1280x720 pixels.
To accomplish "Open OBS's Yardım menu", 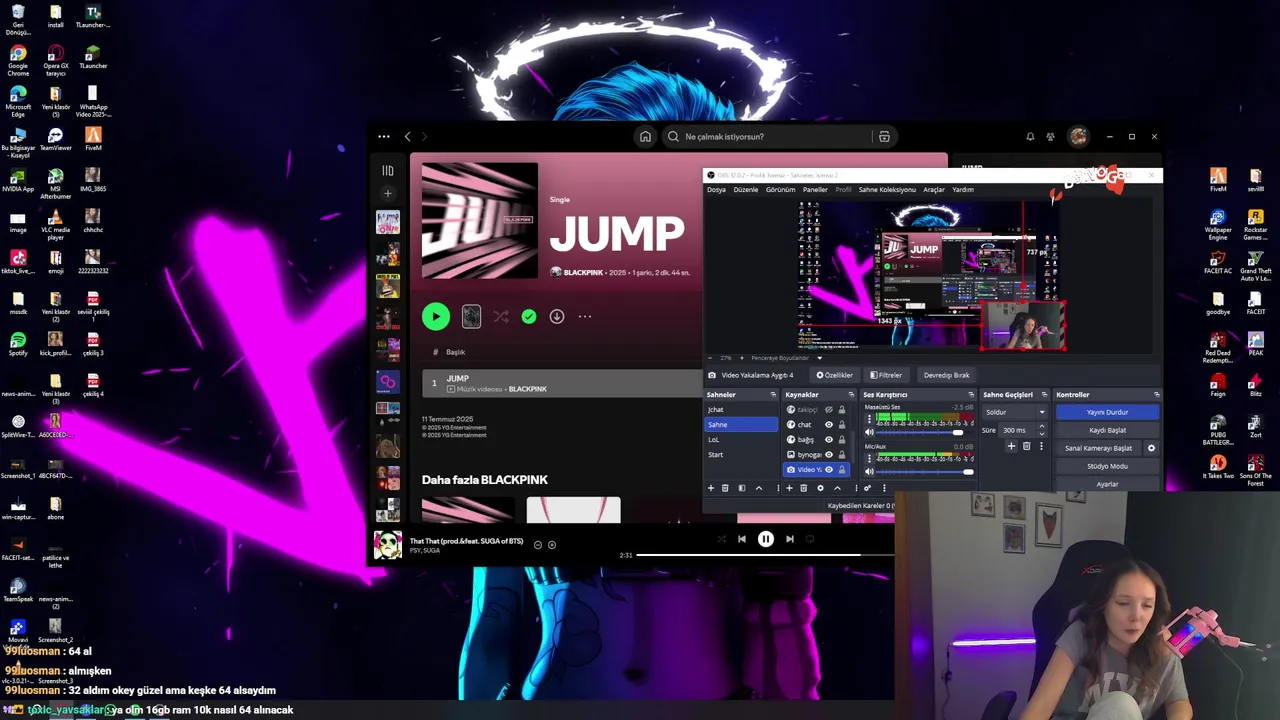I will [963, 190].
